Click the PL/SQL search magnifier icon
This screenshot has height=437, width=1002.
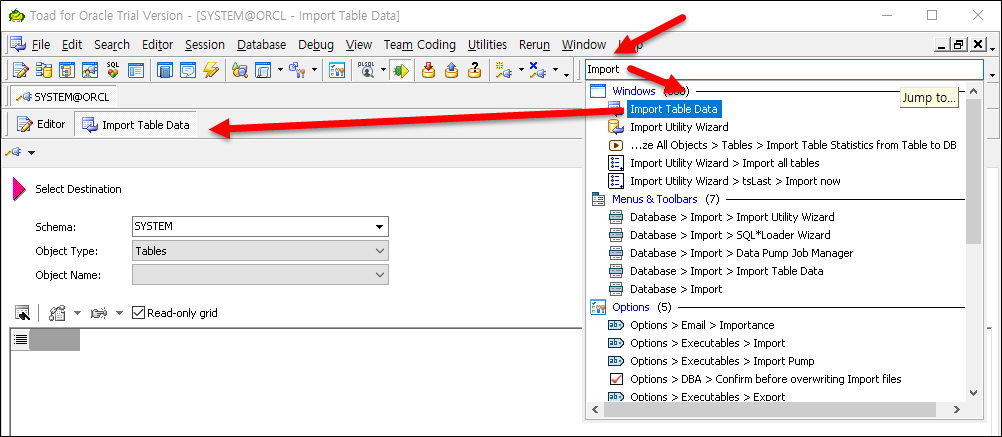click(x=366, y=70)
